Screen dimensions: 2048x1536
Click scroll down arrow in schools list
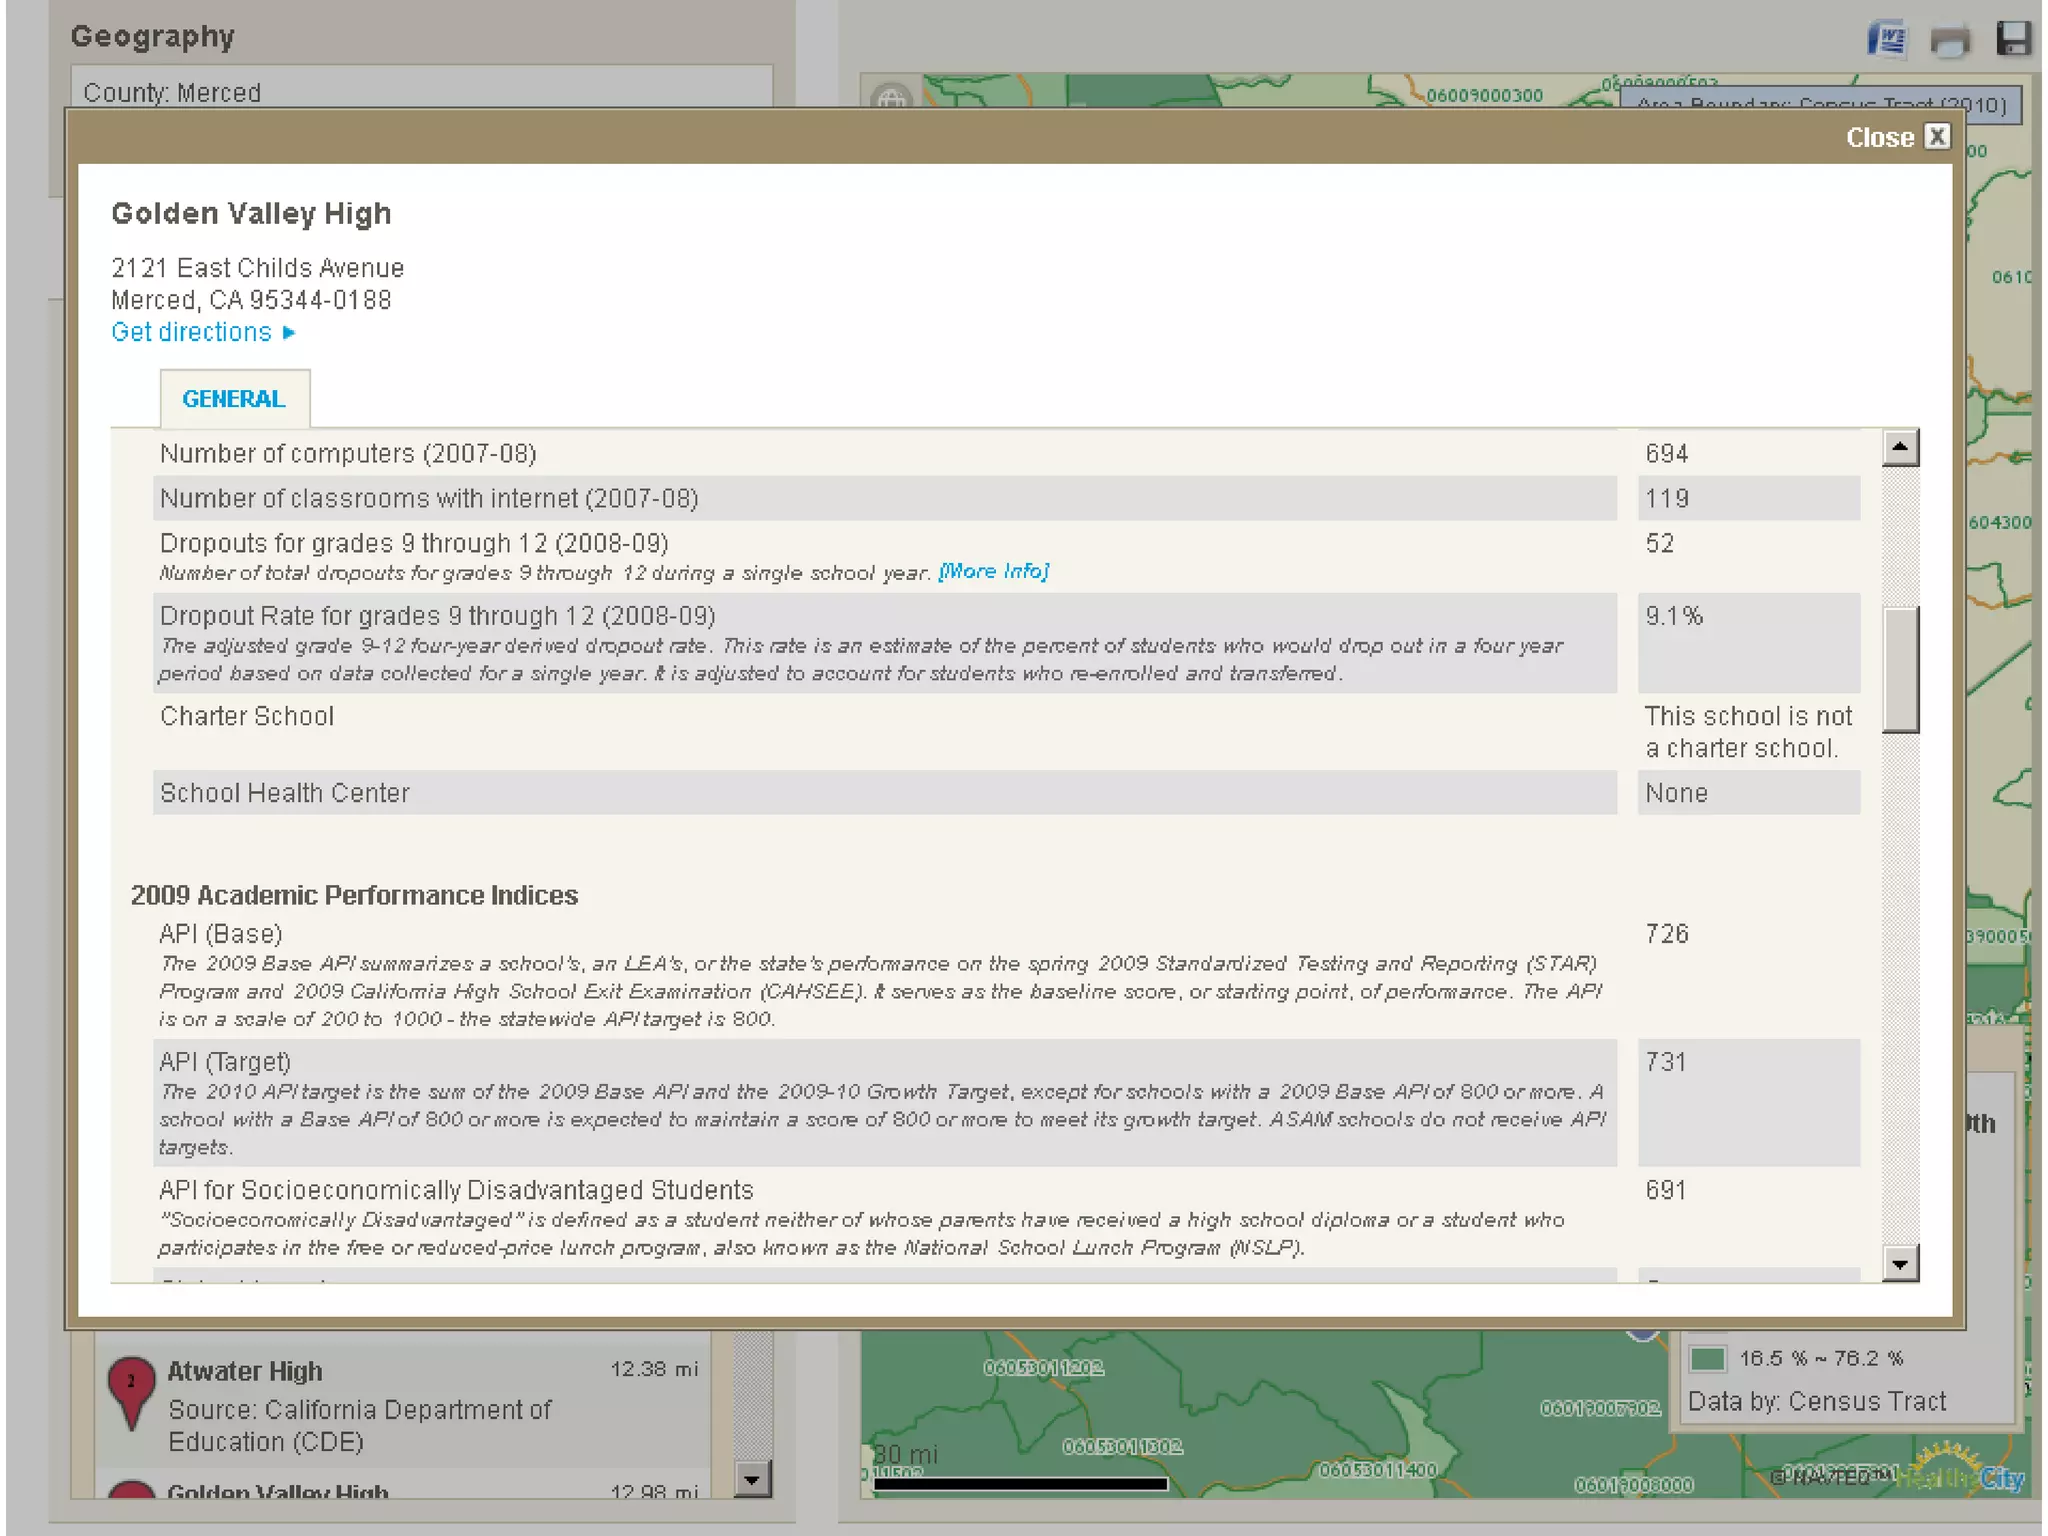pos(752,1478)
